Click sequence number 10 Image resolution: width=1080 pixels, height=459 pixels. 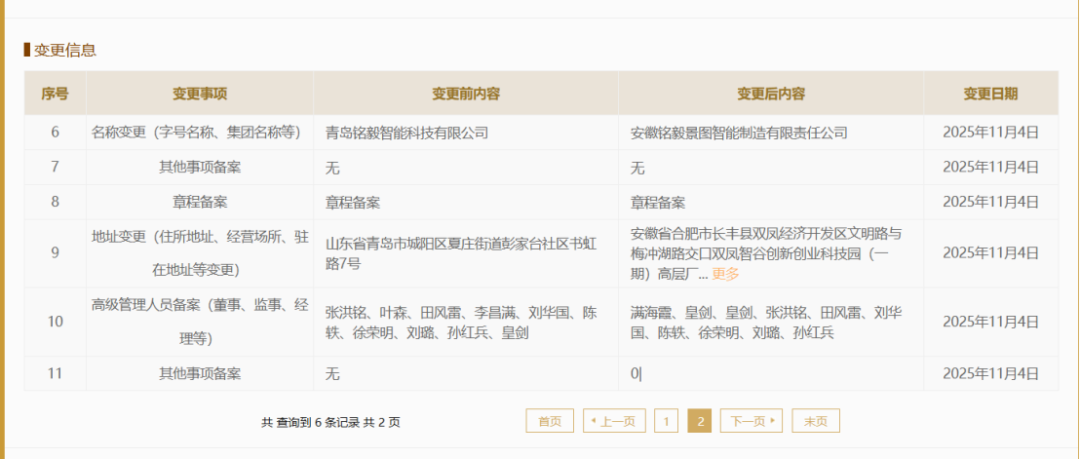click(55, 322)
